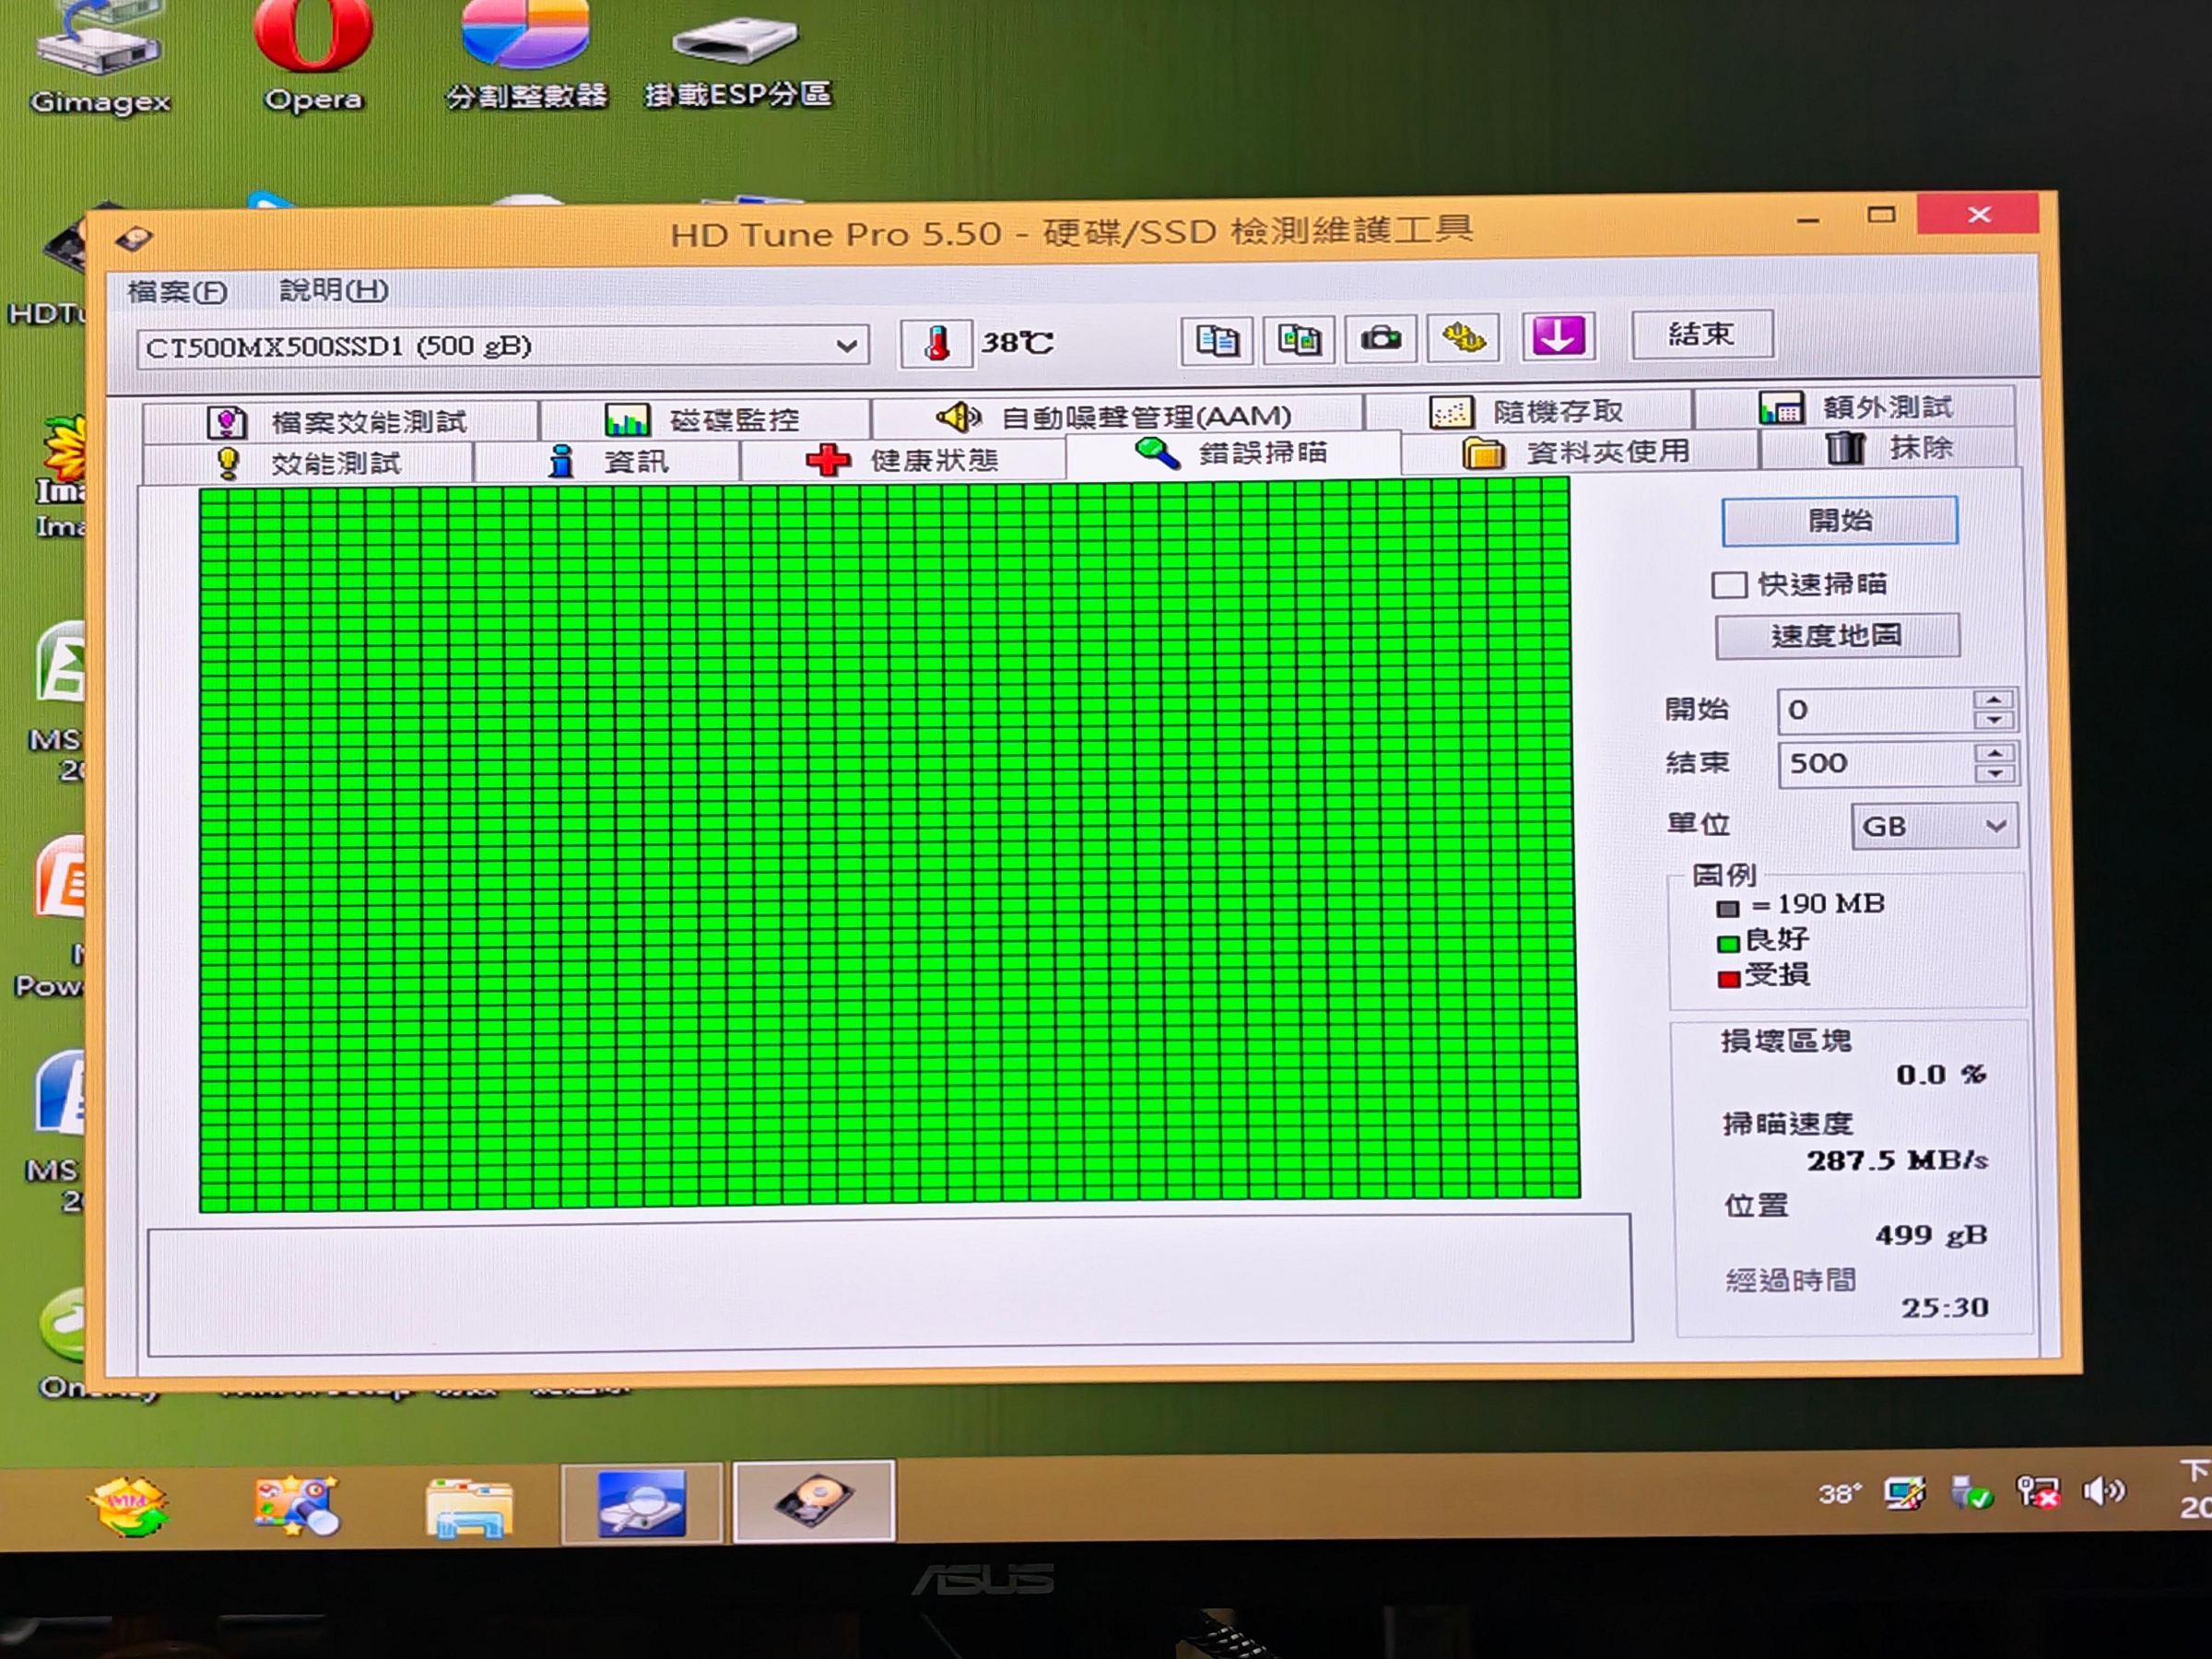Open the file explorer folder taskbar icon

[x=469, y=1507]
